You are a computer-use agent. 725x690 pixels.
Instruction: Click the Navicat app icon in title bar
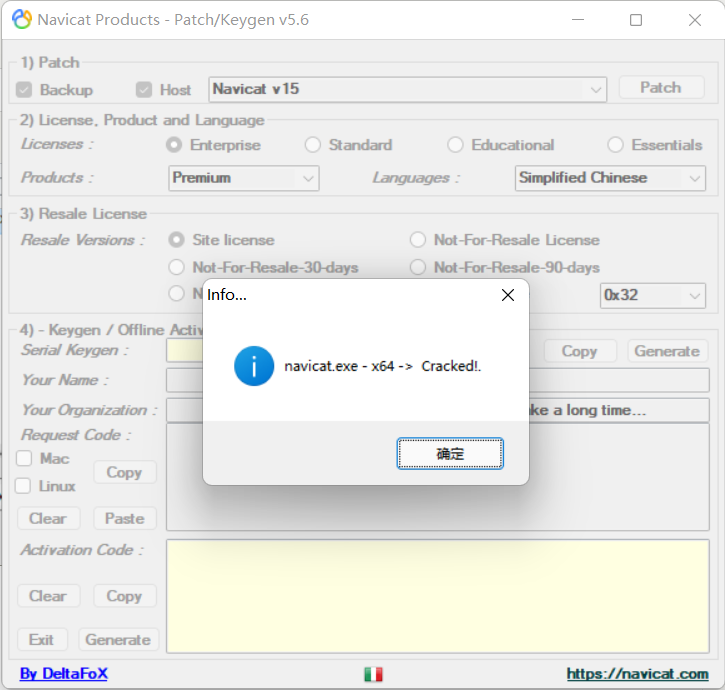coord(21,20)
